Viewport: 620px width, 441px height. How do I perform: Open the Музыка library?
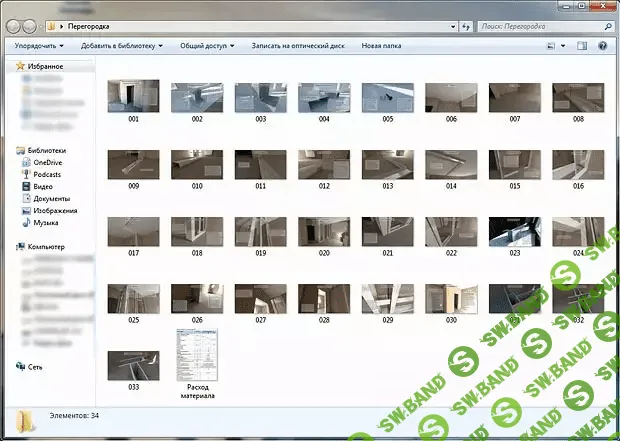click(x=46, y=222)
